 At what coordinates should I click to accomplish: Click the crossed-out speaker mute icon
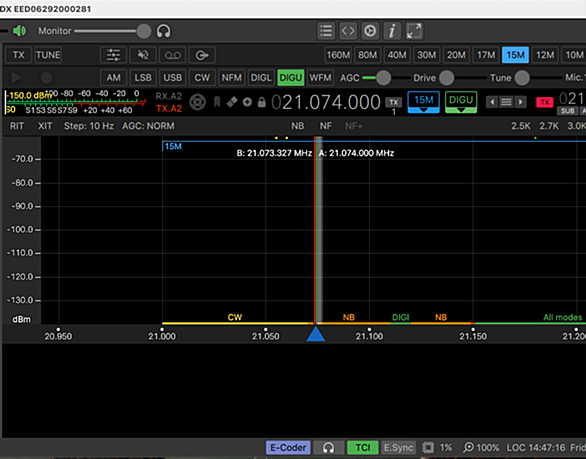(x=143, y=55)
